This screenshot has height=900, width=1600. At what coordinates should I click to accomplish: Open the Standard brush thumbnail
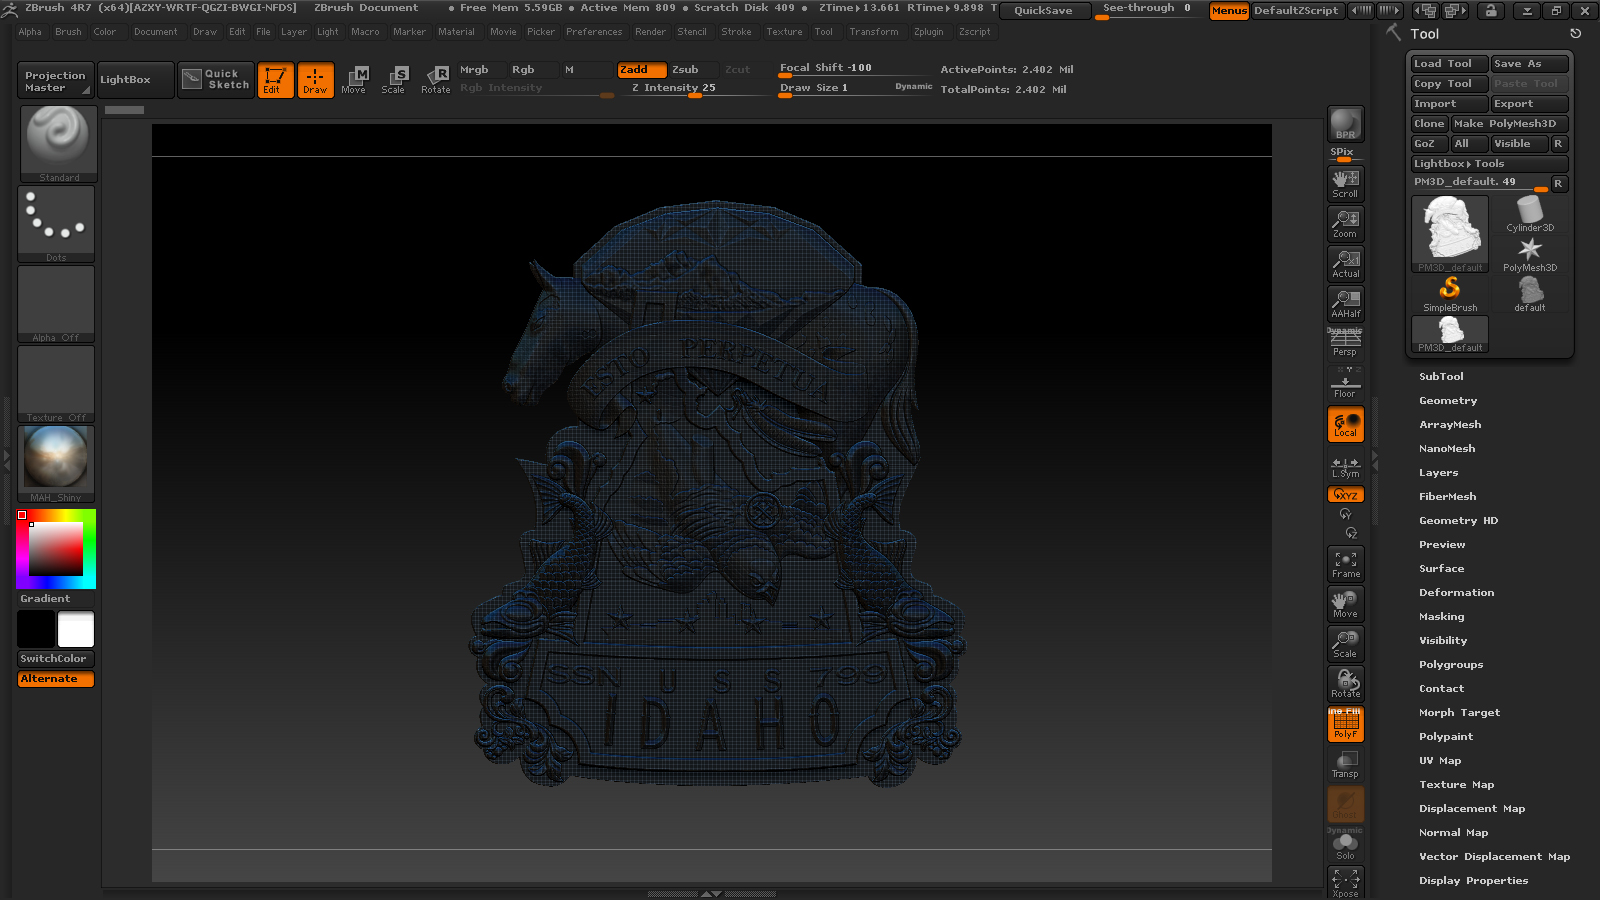59,144
